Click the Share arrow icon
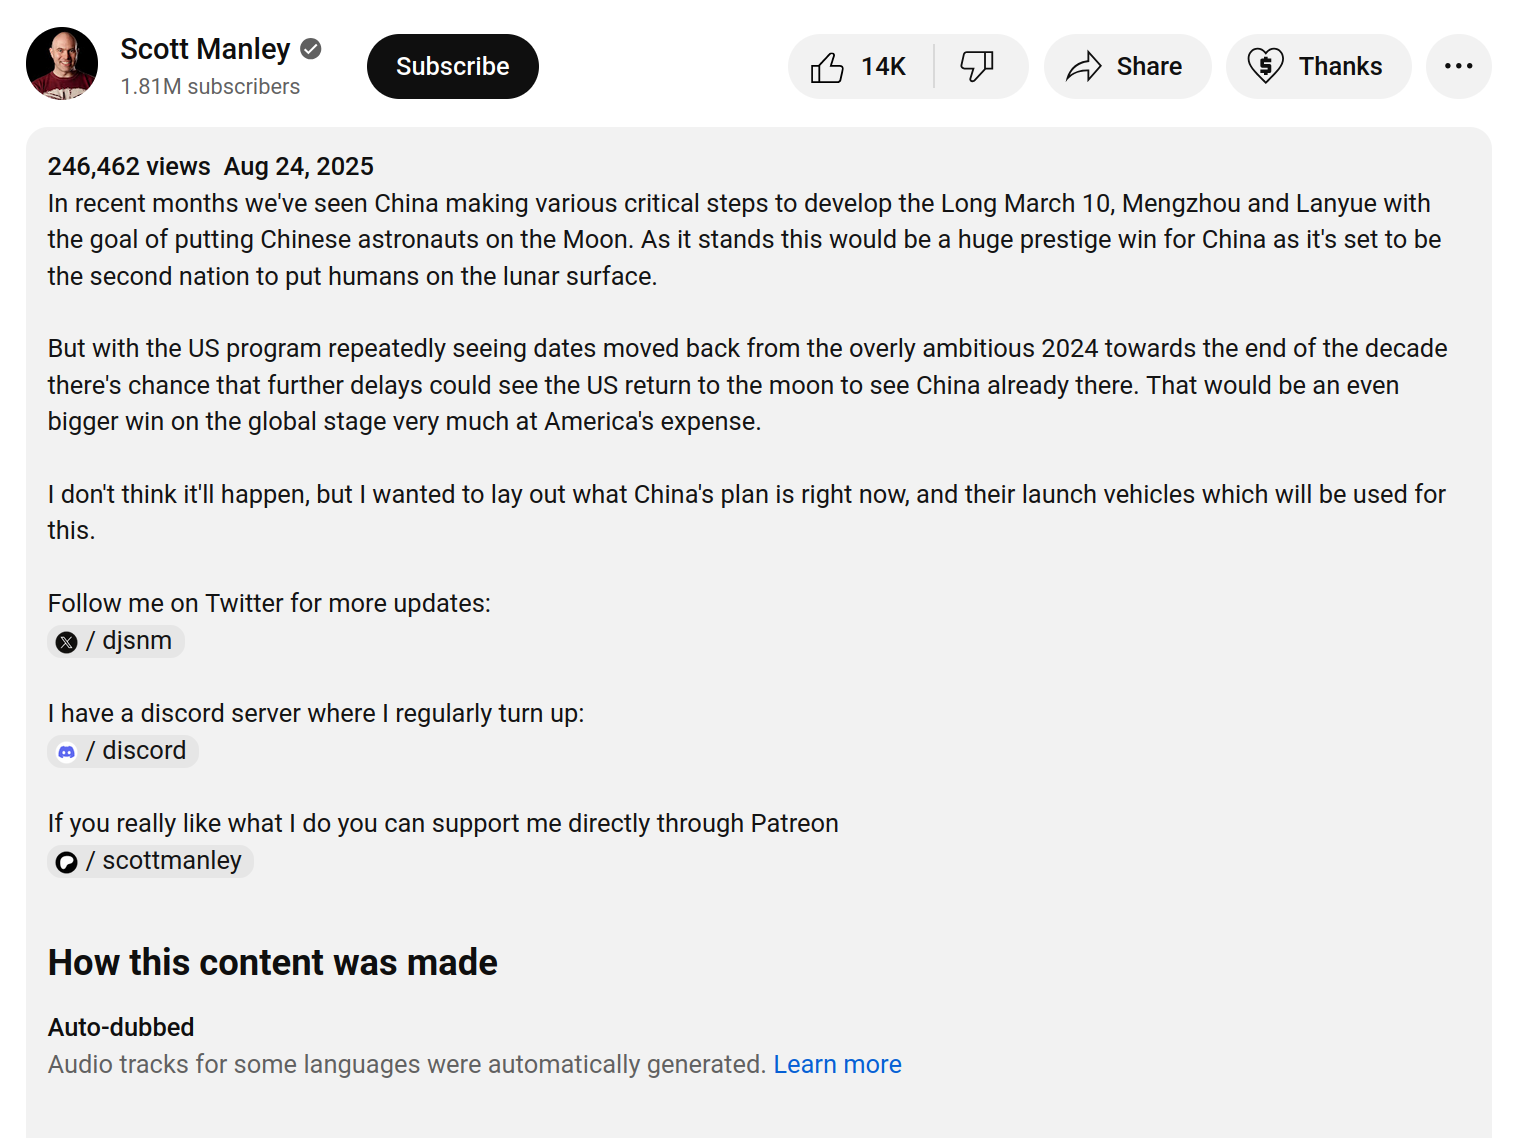The width and height of the screenshot is (1518, 1138). (1083, 67)
